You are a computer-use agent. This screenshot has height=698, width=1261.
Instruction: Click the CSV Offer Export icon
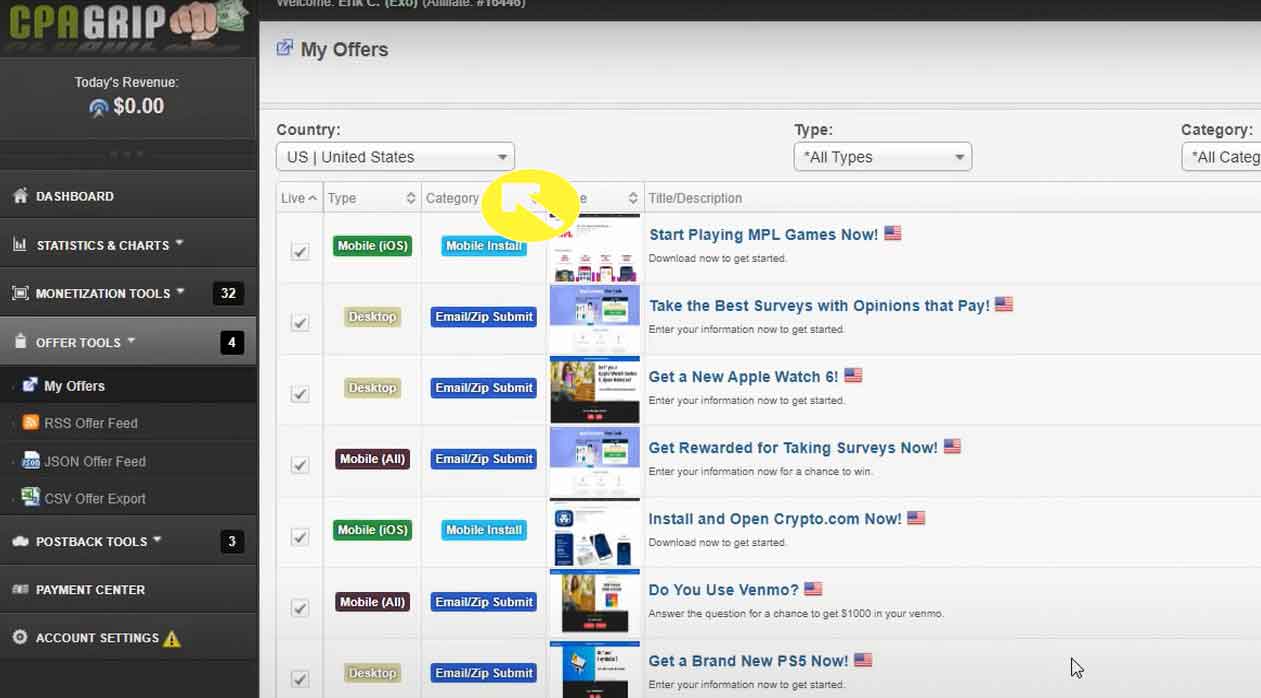pos(31,497)
